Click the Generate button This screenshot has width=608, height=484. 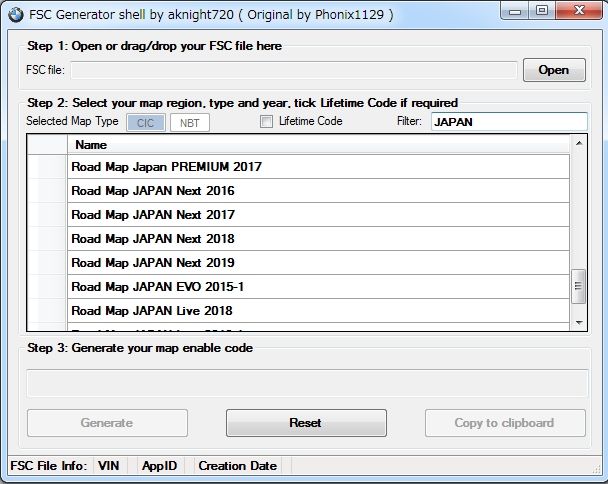tap(107, 423)
